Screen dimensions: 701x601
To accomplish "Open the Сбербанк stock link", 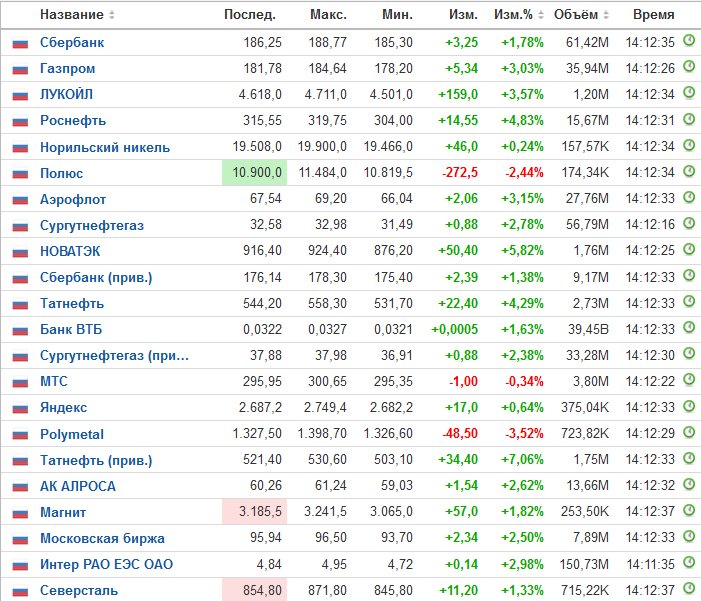I will point(72,42).
